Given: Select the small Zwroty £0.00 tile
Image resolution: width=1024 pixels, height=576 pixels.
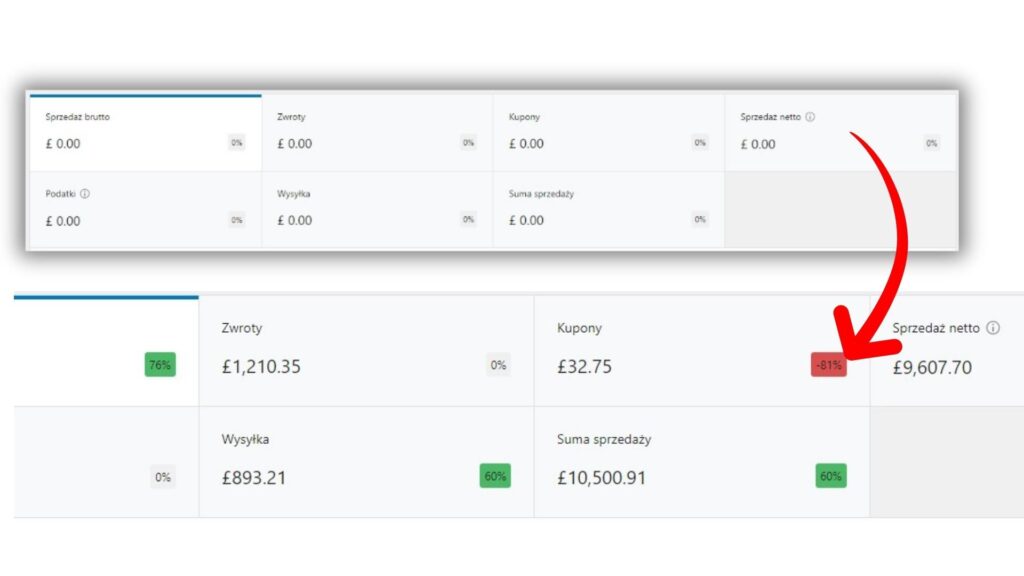Looking at the screenshot, I should [377, 132].
